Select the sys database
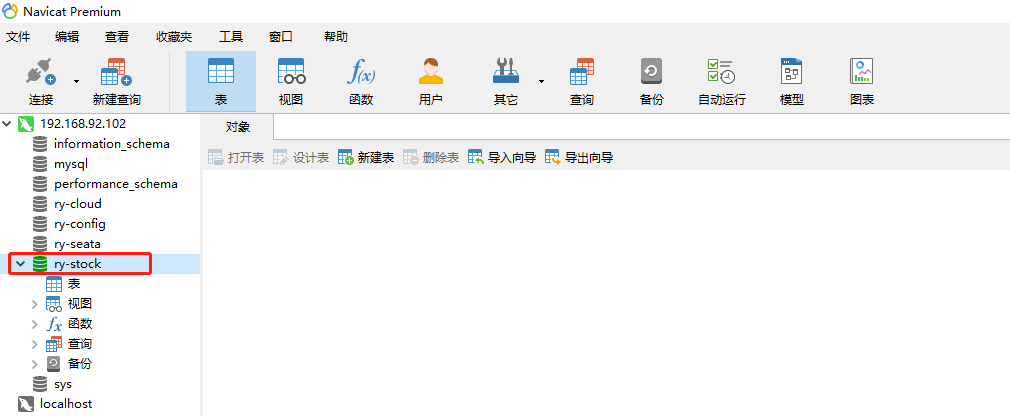Screen dimensions: 1010x416 coord(63,384)
